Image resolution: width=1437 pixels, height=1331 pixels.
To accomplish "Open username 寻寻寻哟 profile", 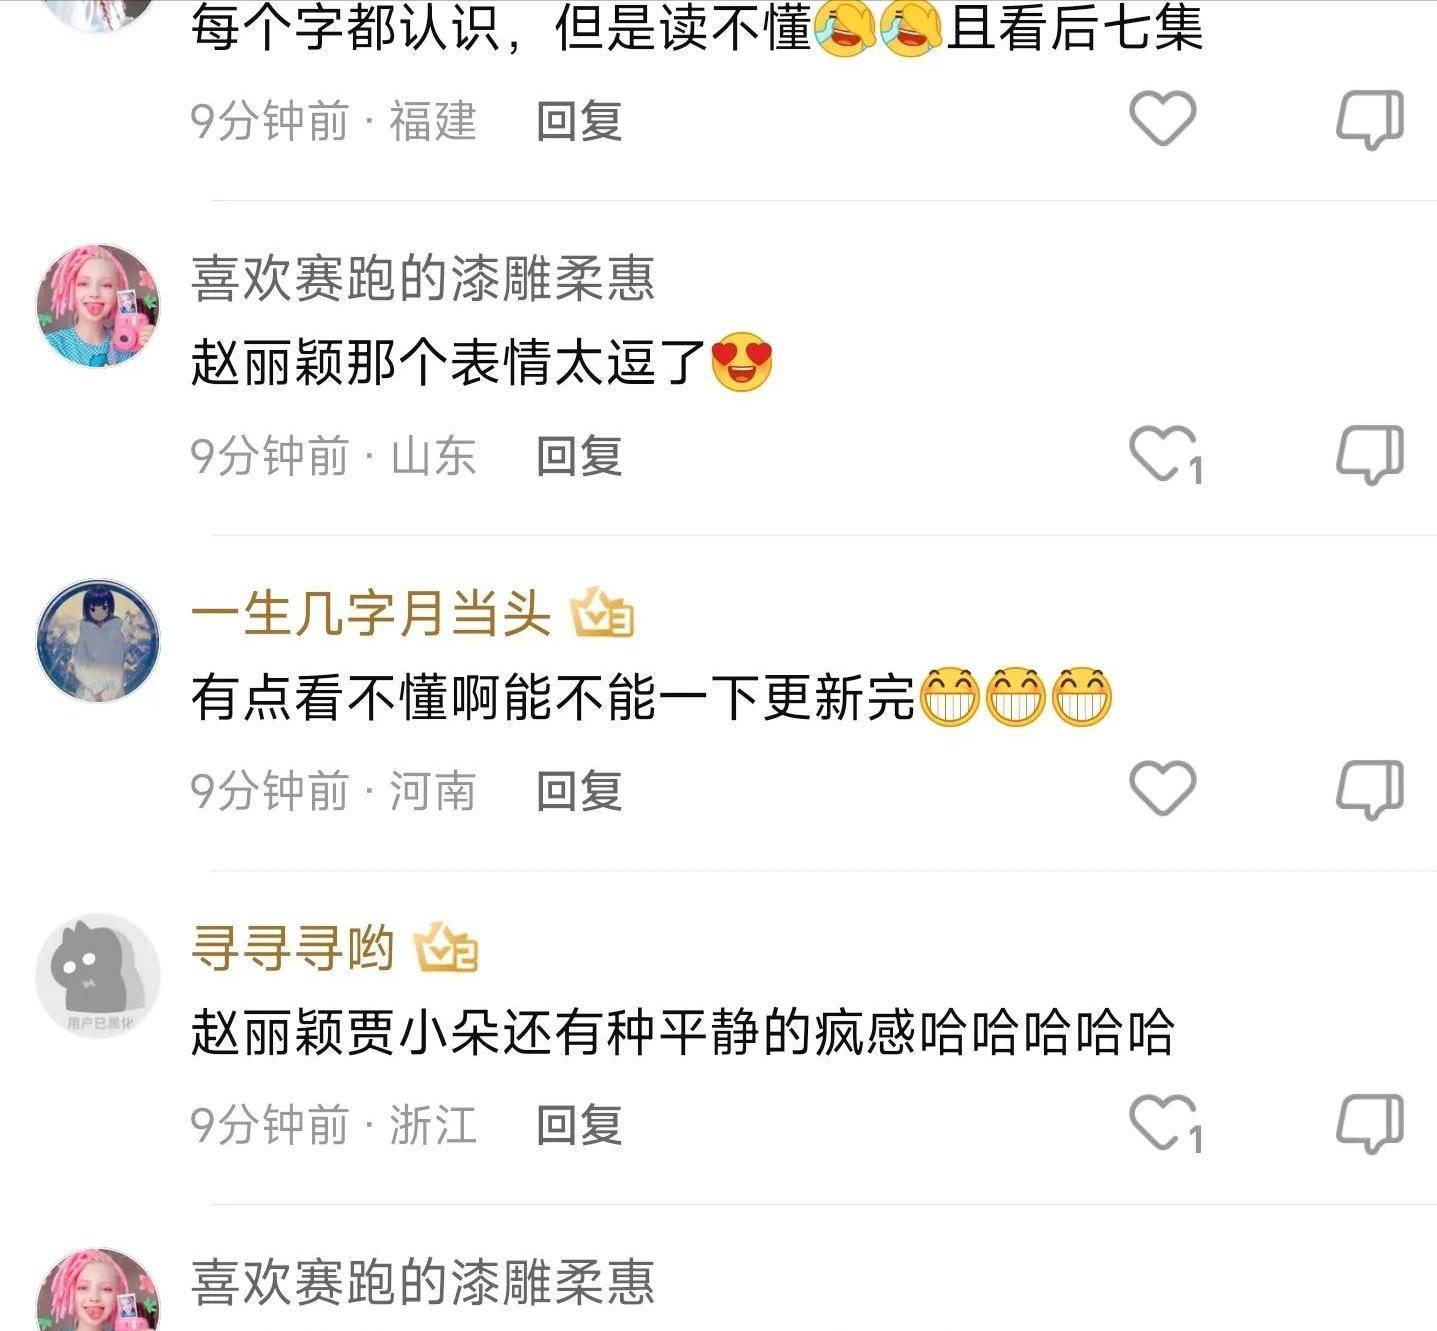I will pyautogui.click(x=293, y=947).
